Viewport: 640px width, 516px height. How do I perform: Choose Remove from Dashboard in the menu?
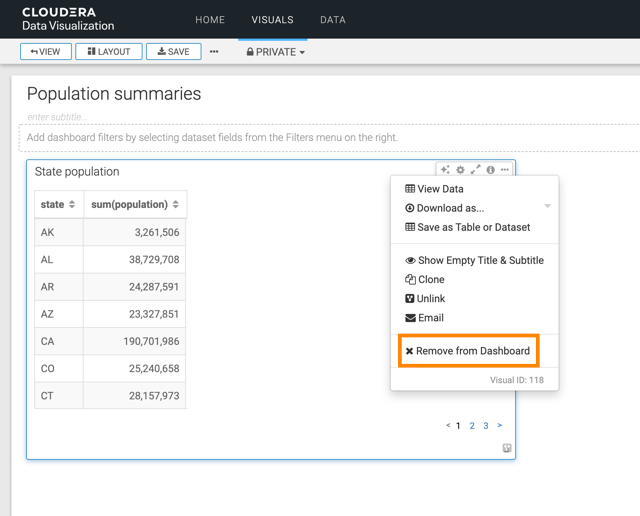click(468, 351)
